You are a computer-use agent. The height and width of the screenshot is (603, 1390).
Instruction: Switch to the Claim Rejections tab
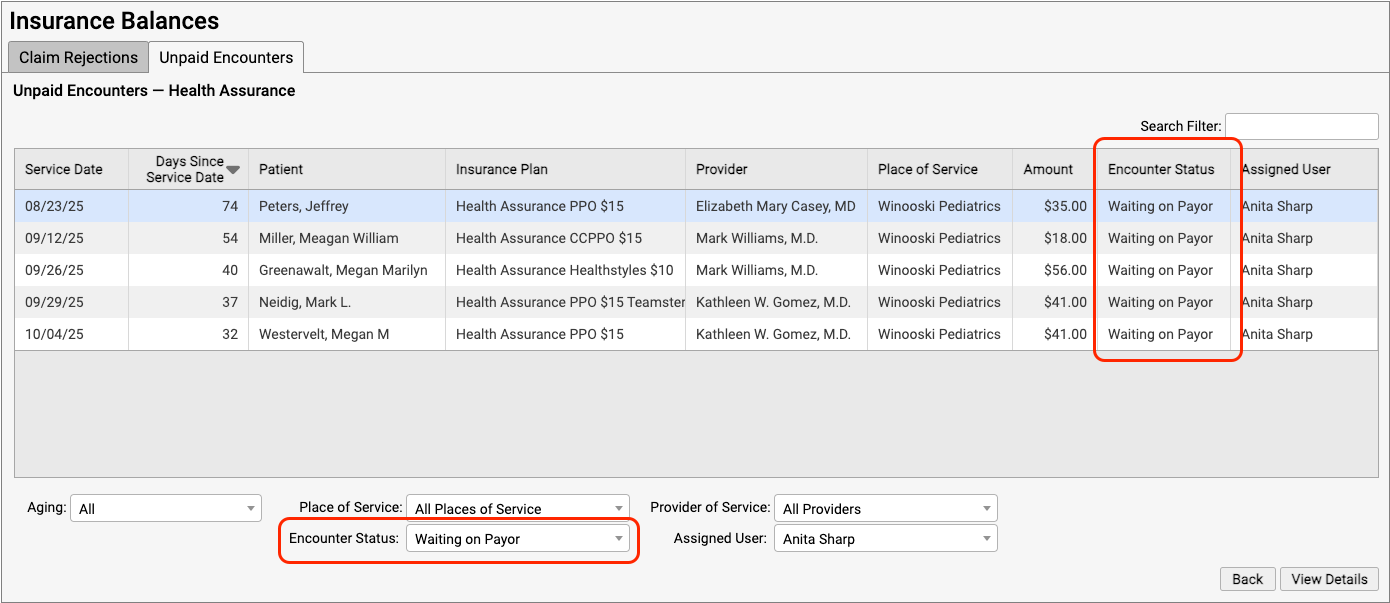pyautogui.click(x=78, y=57)
